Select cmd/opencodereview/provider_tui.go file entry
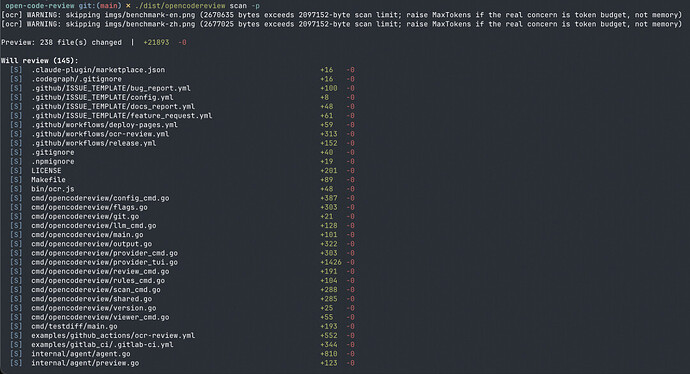The height and width of the screenshot is (374, 690). [104, 262]
